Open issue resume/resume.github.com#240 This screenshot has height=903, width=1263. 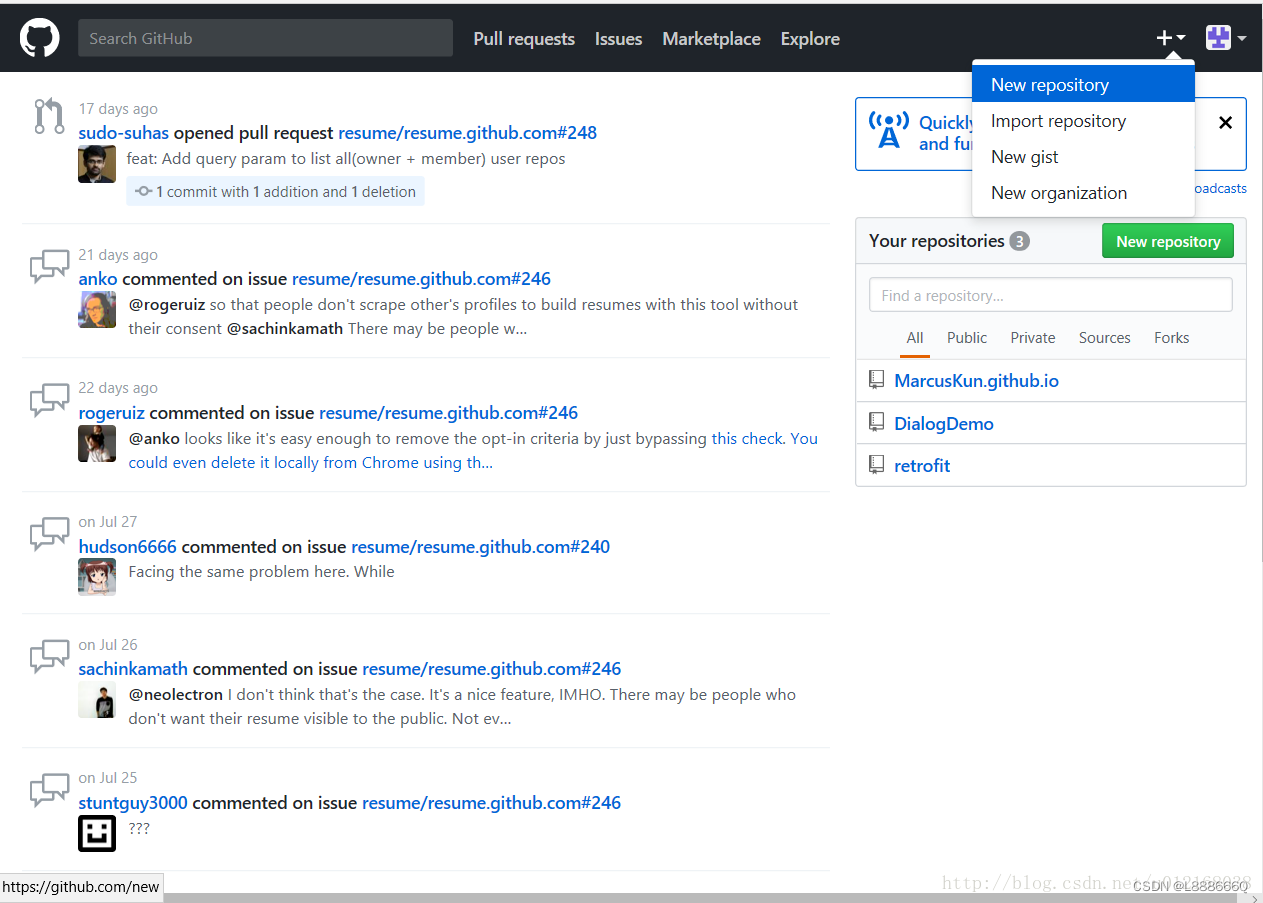[481, 547]
